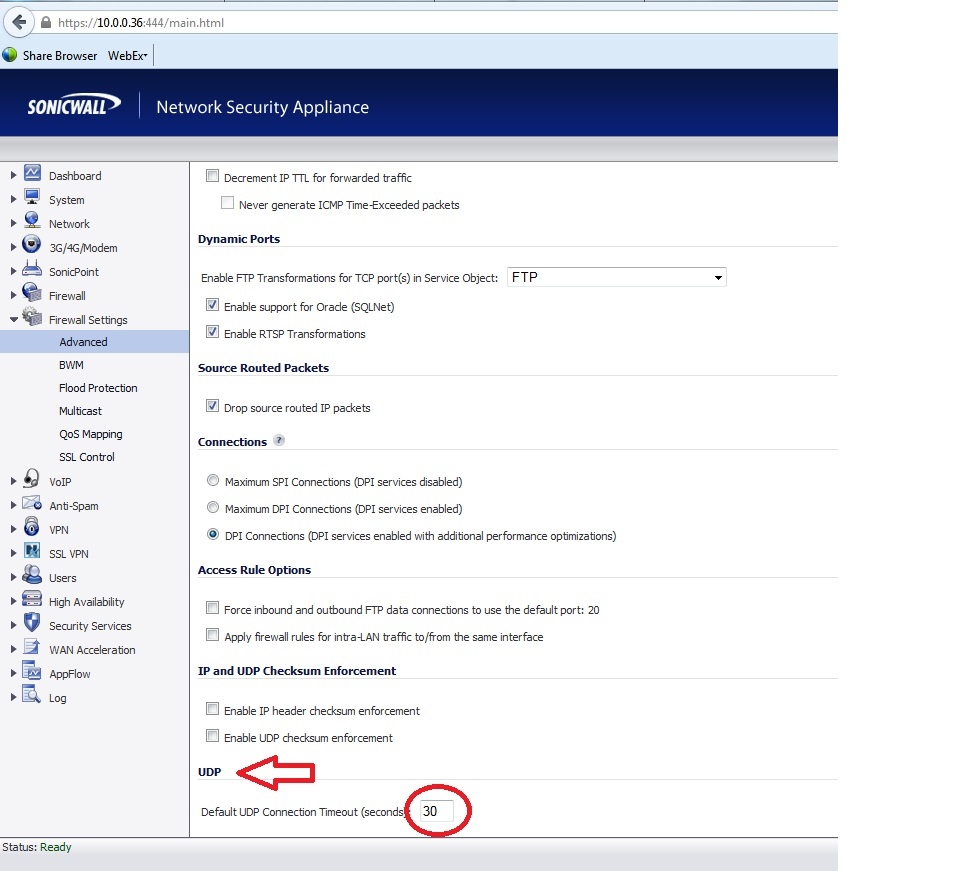Open the QoS Mapping submenu item

click(91, 434)
